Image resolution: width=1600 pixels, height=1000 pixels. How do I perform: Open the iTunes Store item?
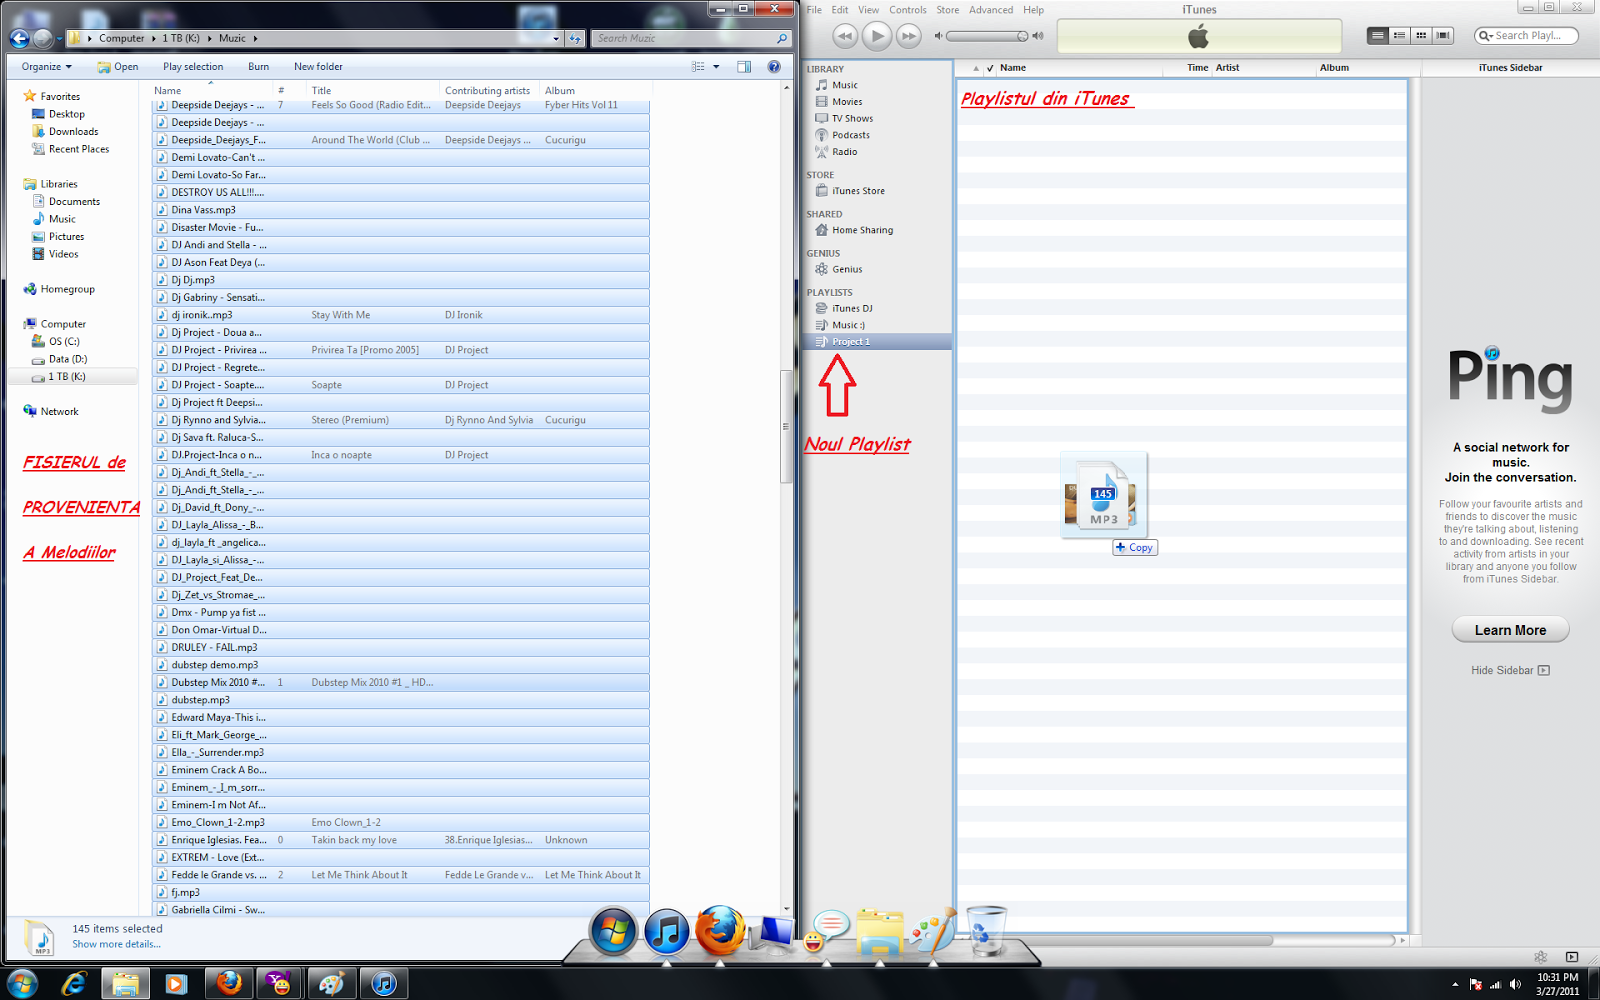[858, 191]
